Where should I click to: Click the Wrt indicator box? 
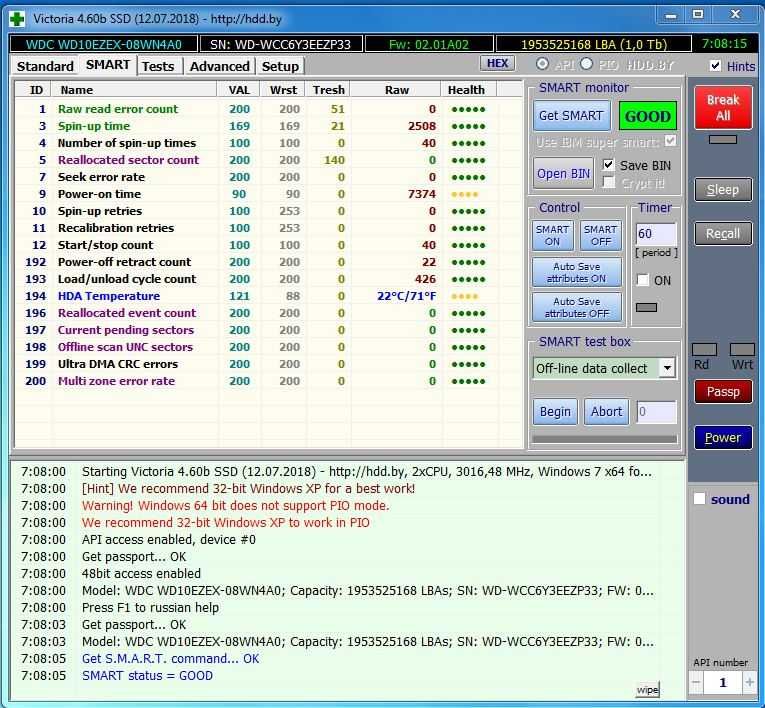pos(742,349)
